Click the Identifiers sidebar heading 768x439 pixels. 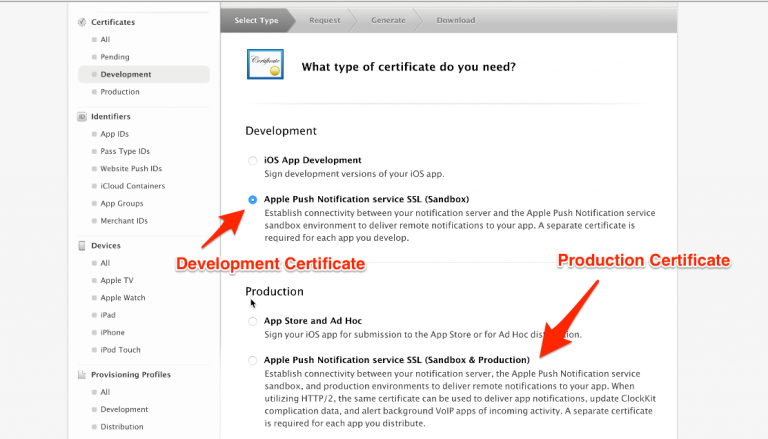(x=111, y=117)
